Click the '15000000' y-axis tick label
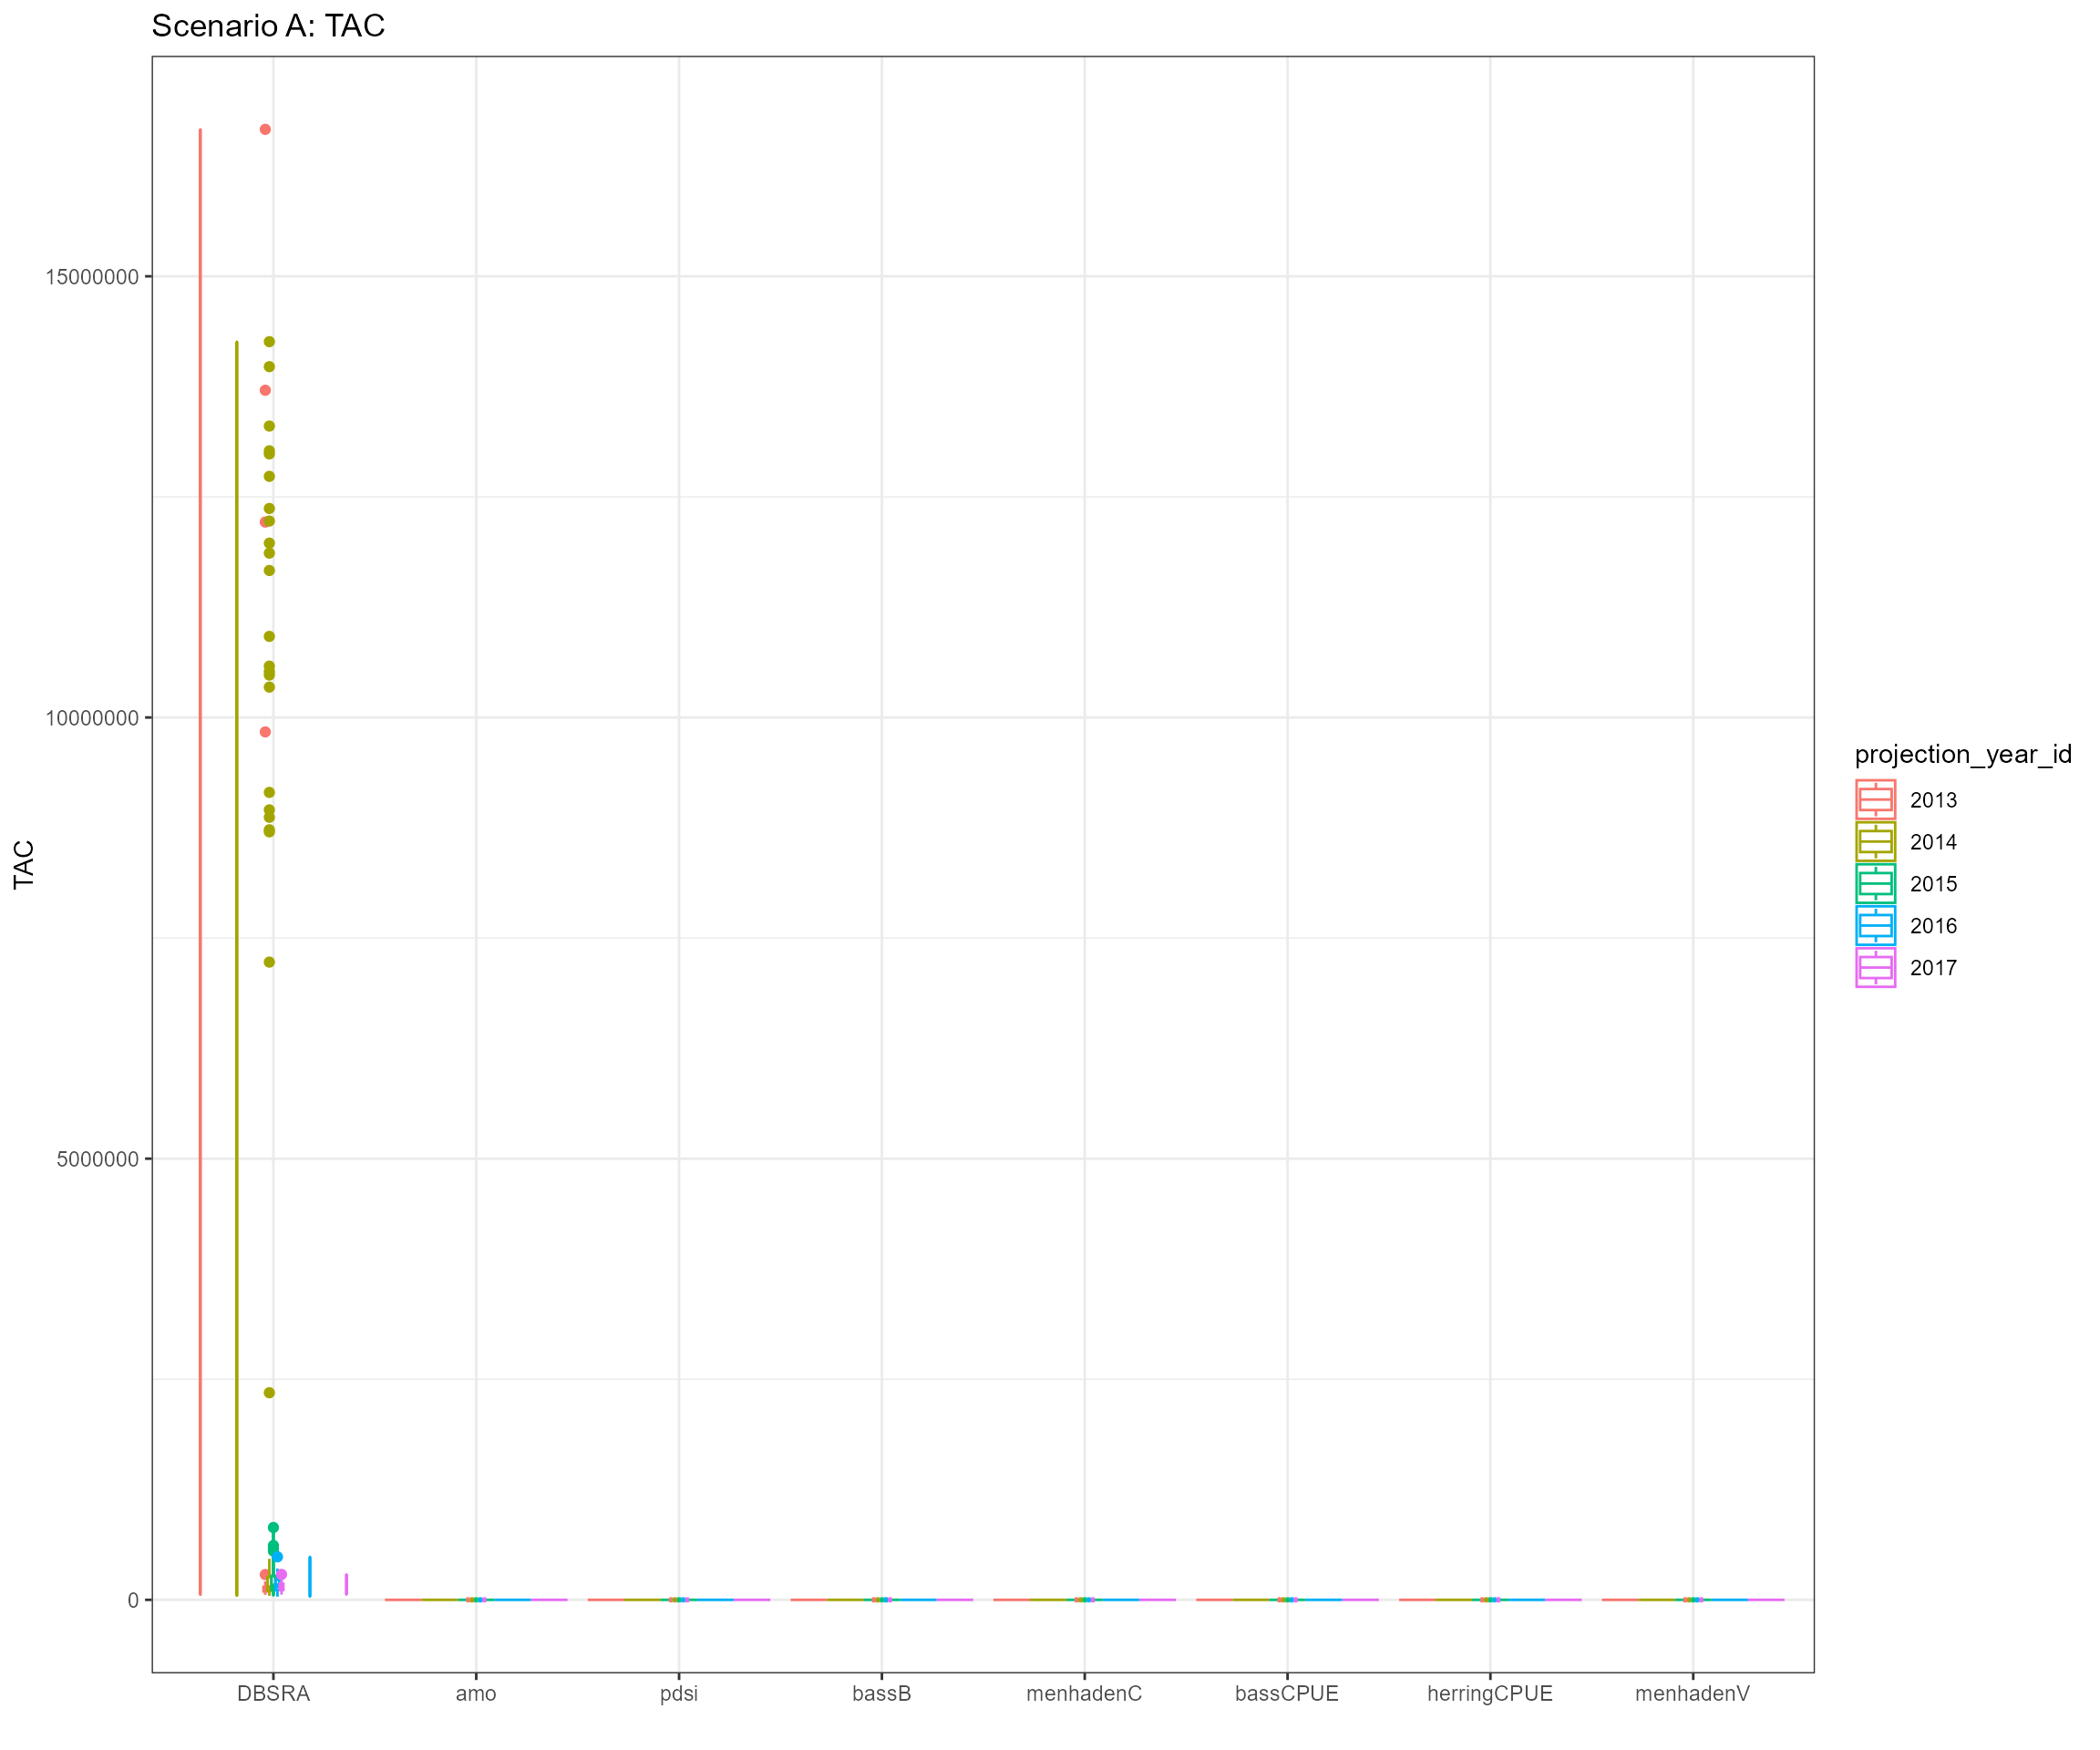The image size is (2100, 1750). 92,277
